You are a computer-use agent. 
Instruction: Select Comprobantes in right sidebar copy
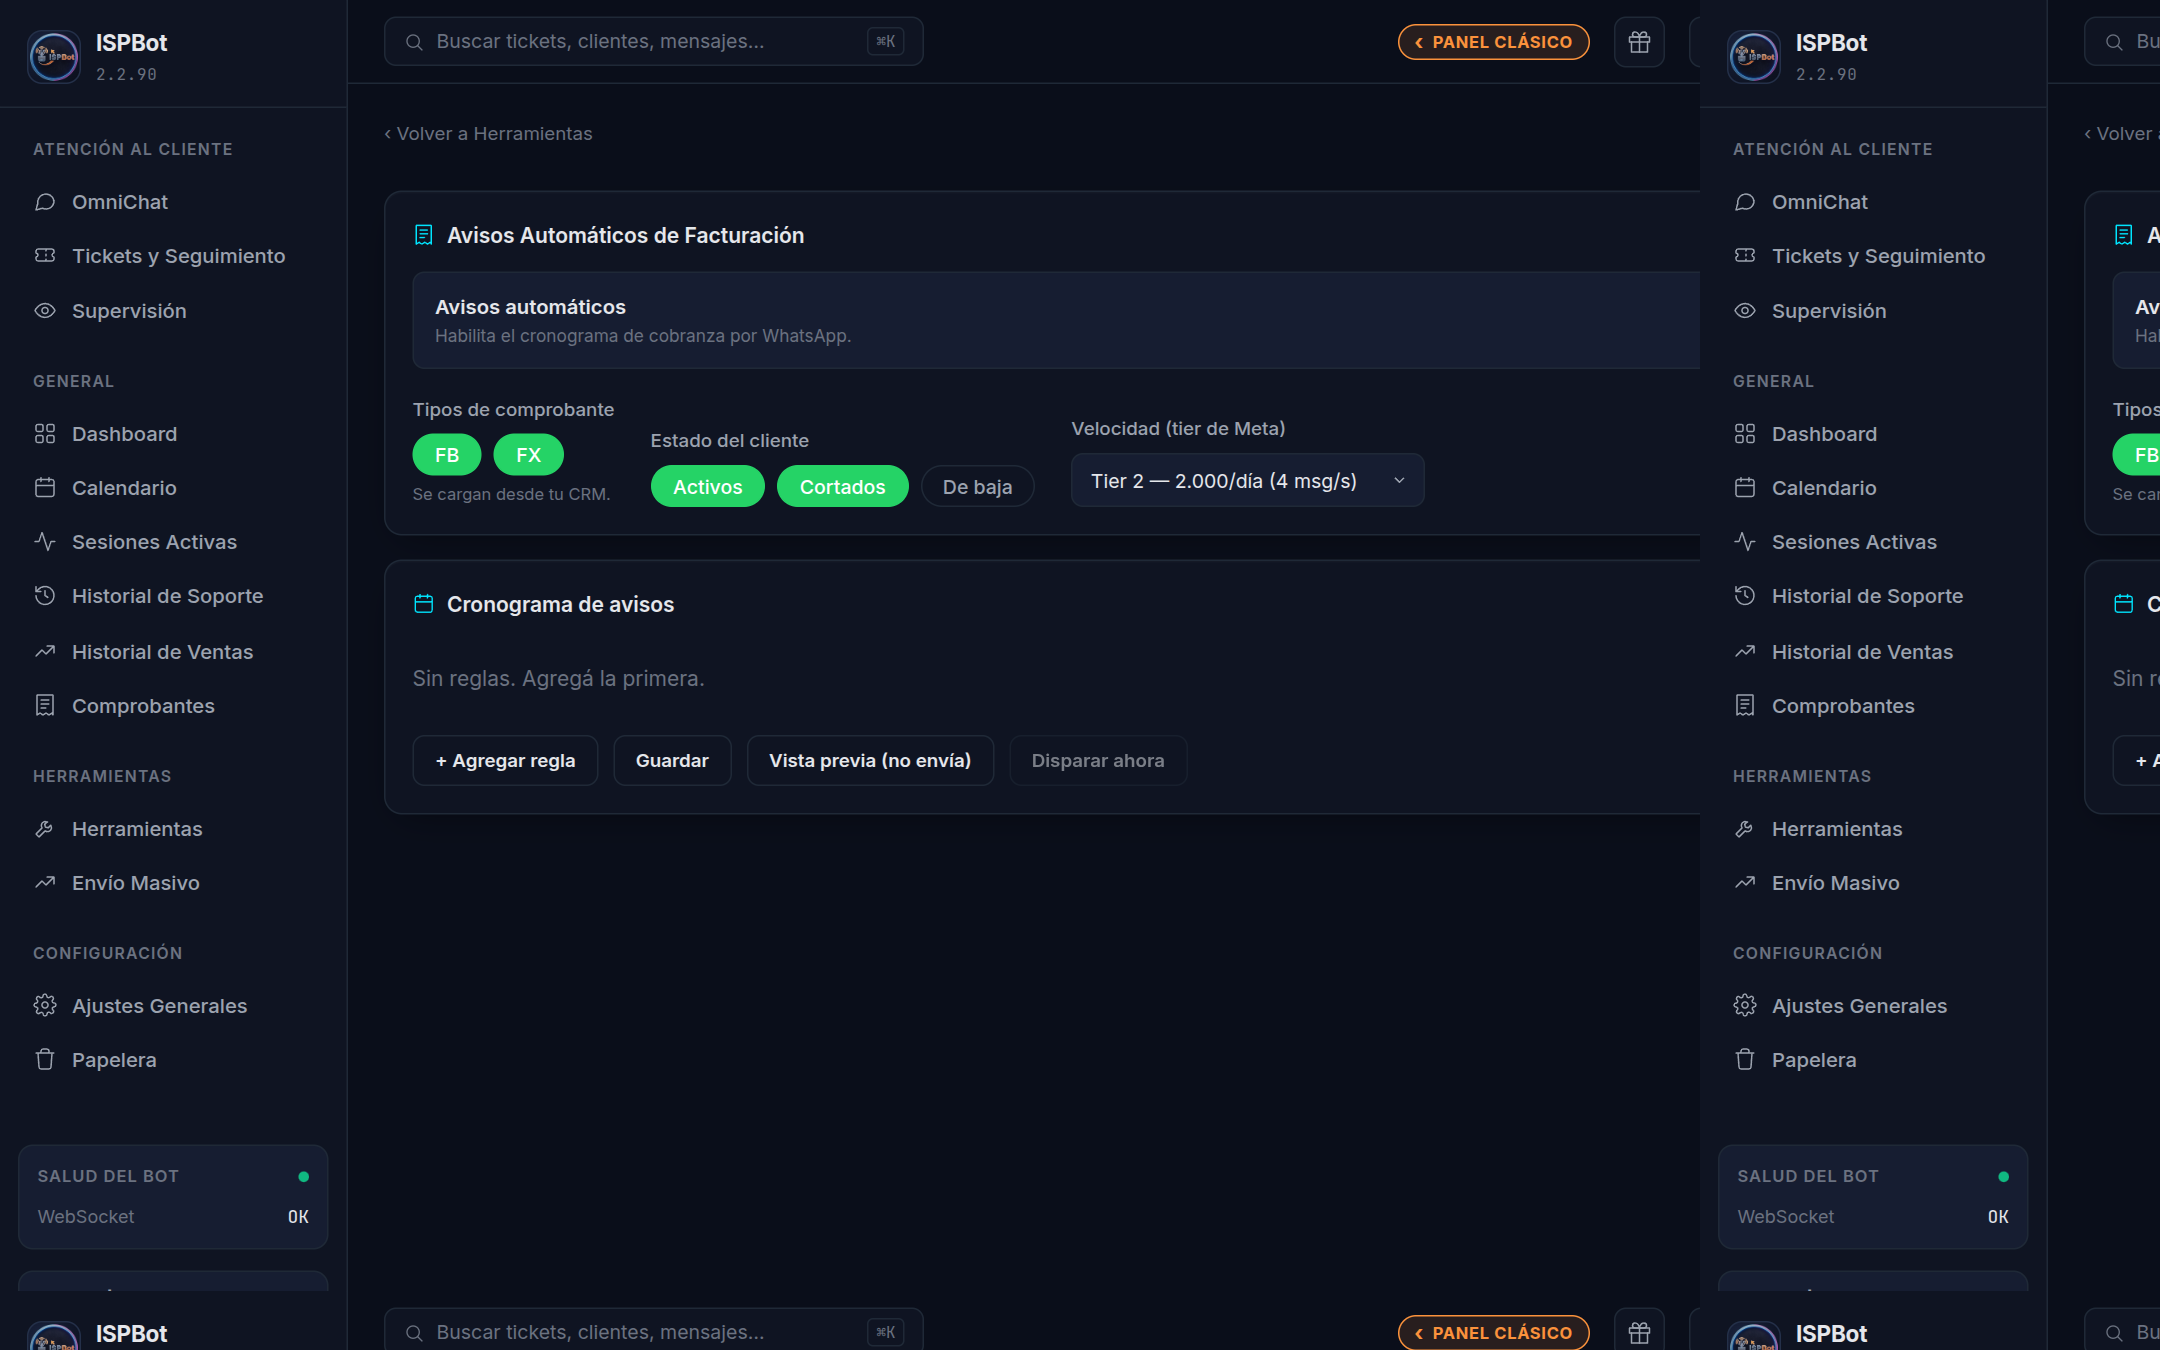coord(1873,706)
